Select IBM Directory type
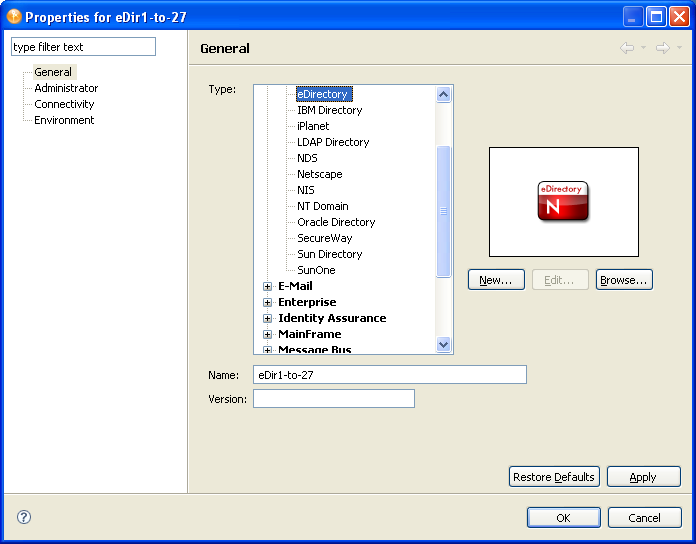The width and height of the screenshot is (696, 544). (x=330, y=110)
